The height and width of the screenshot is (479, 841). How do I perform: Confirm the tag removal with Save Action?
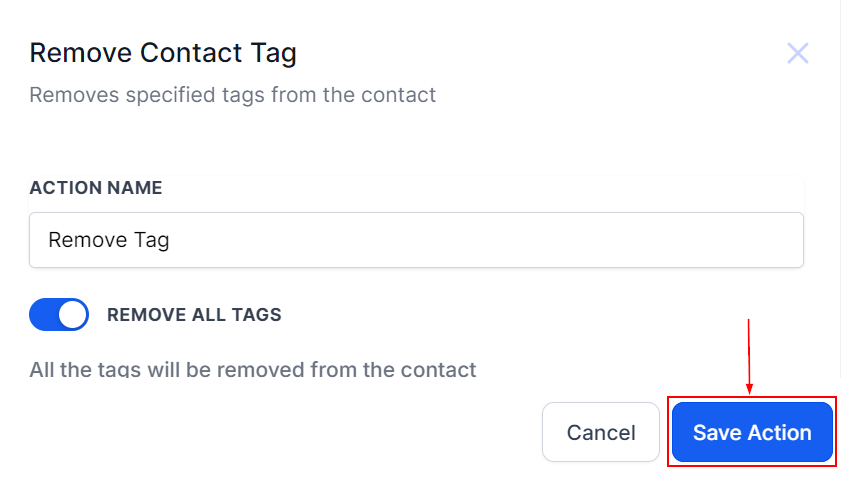[752, 432]
